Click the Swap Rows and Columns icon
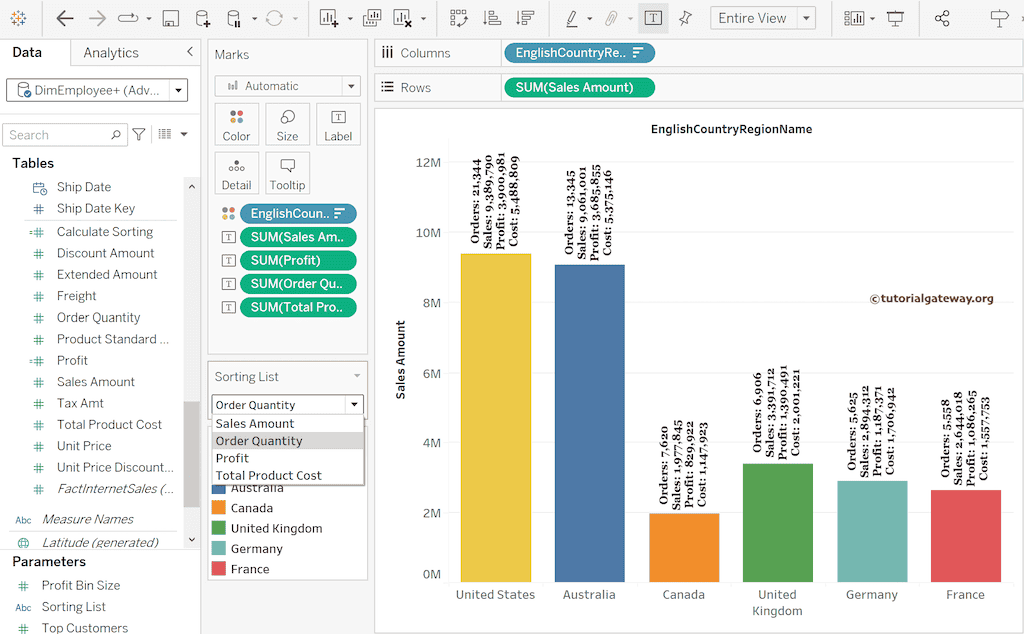The image size is (1024, 634). point(458,19)
